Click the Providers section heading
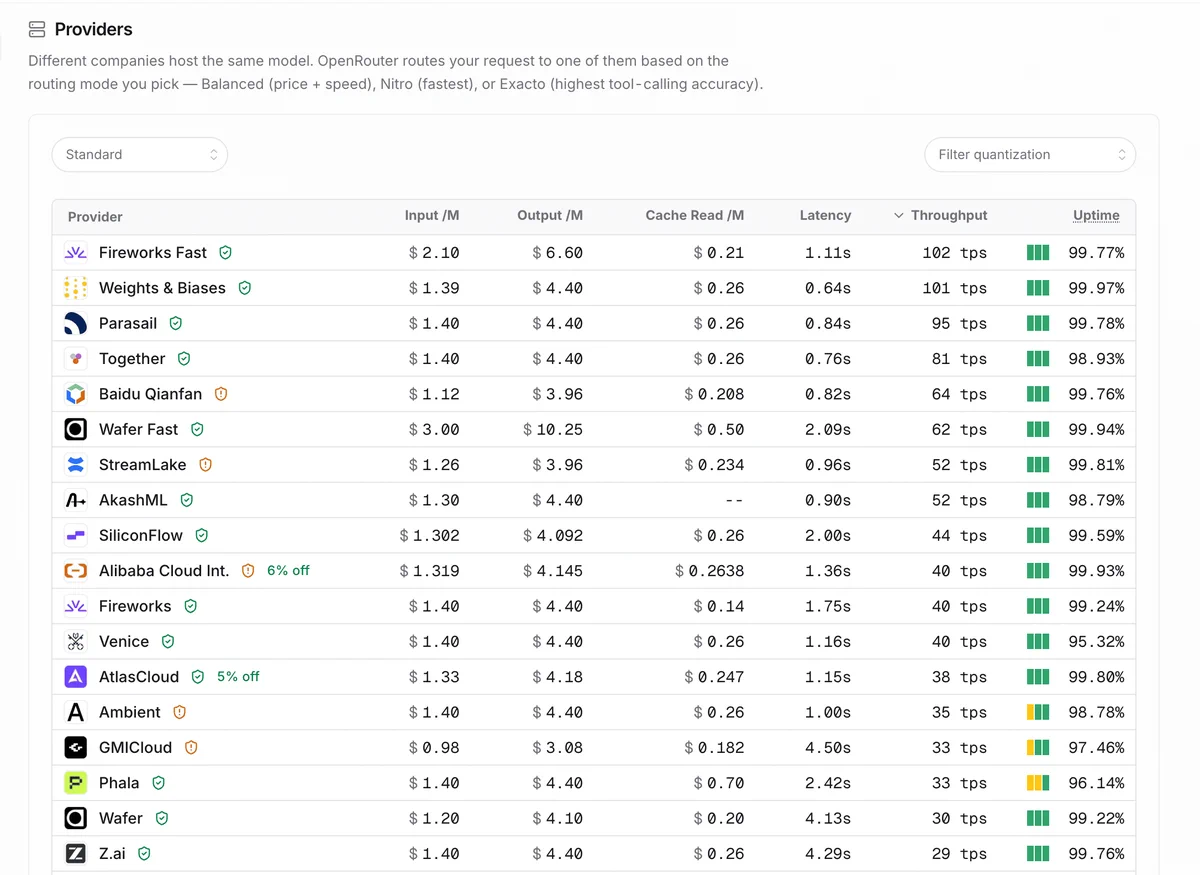 93,29
